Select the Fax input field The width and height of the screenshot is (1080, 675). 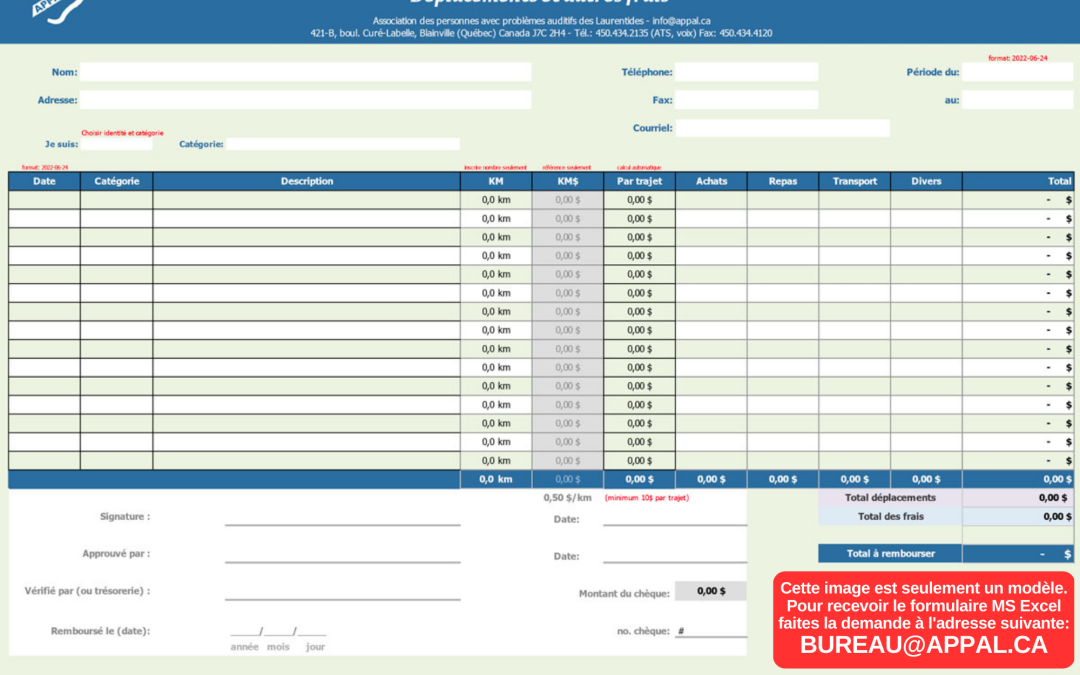click(746, 100)
